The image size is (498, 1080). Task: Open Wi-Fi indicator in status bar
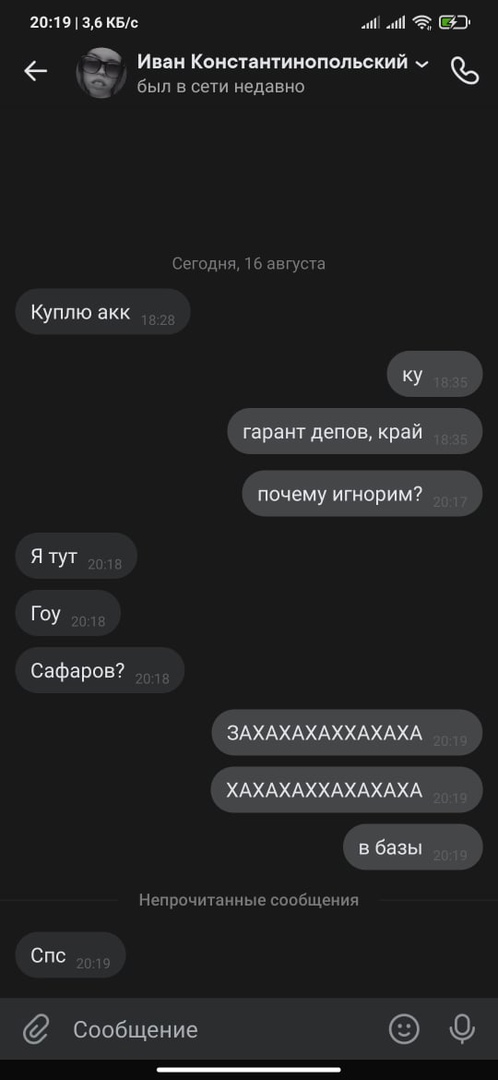[422, 23]
